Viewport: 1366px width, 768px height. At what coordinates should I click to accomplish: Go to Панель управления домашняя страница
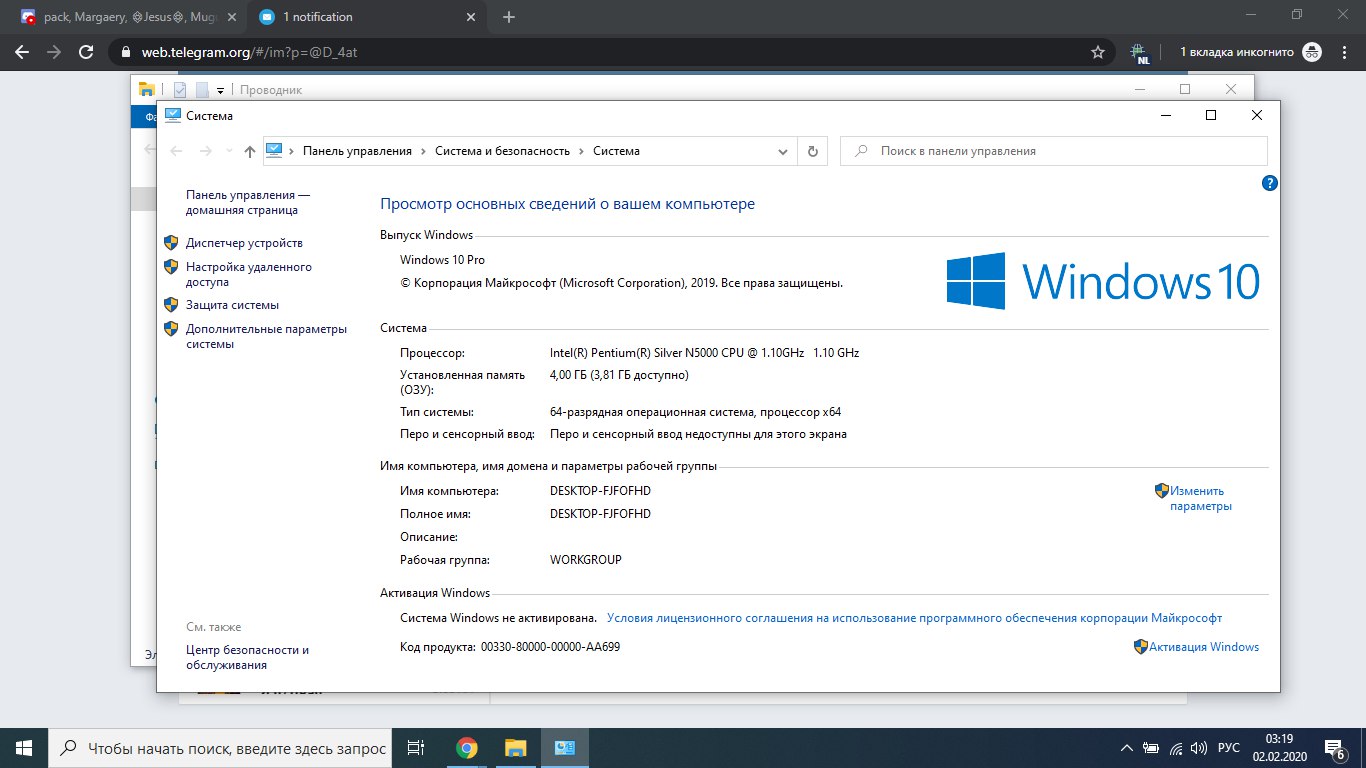coord(248,202)
